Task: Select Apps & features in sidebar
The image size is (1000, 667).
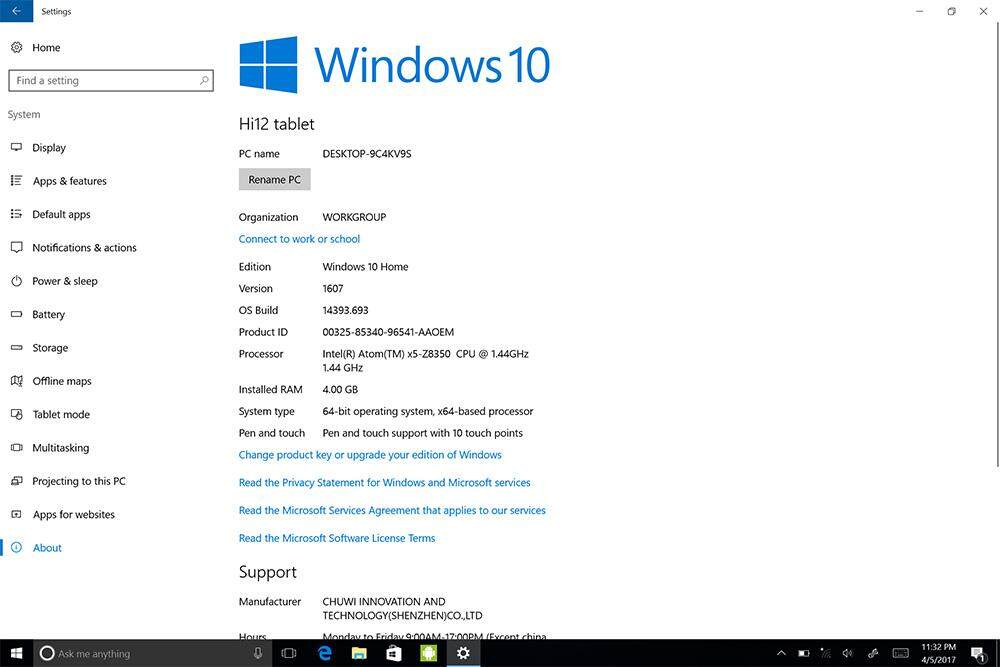Action: point(69,181)
